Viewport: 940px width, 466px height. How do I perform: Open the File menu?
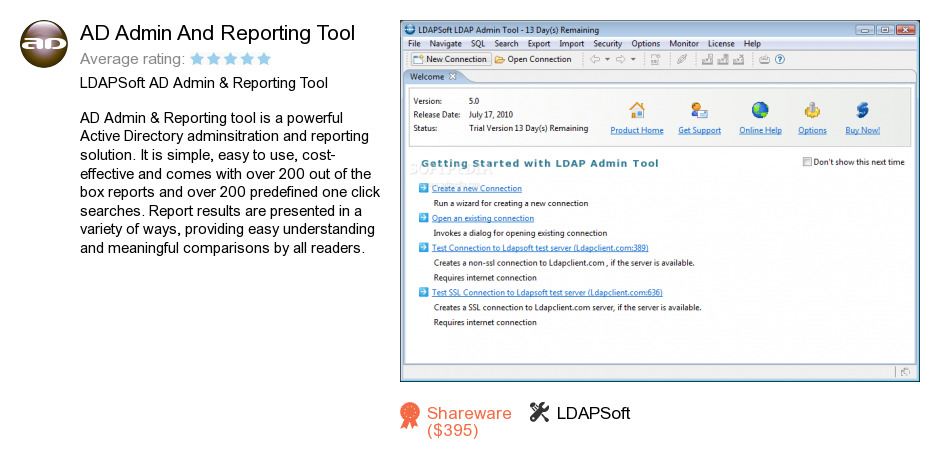tap(414, 44)
